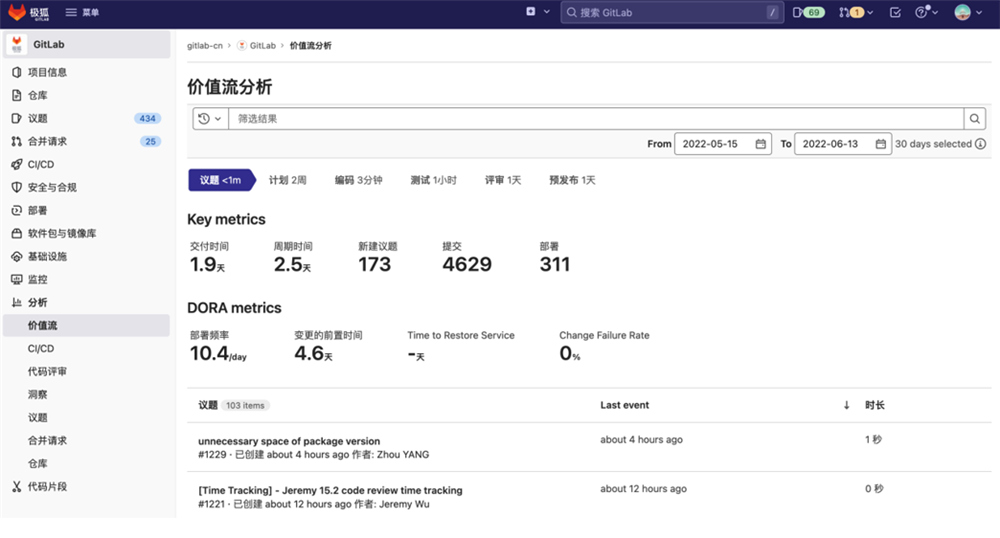
Task: Click the issues count badge 434
Action: (147, 118)
